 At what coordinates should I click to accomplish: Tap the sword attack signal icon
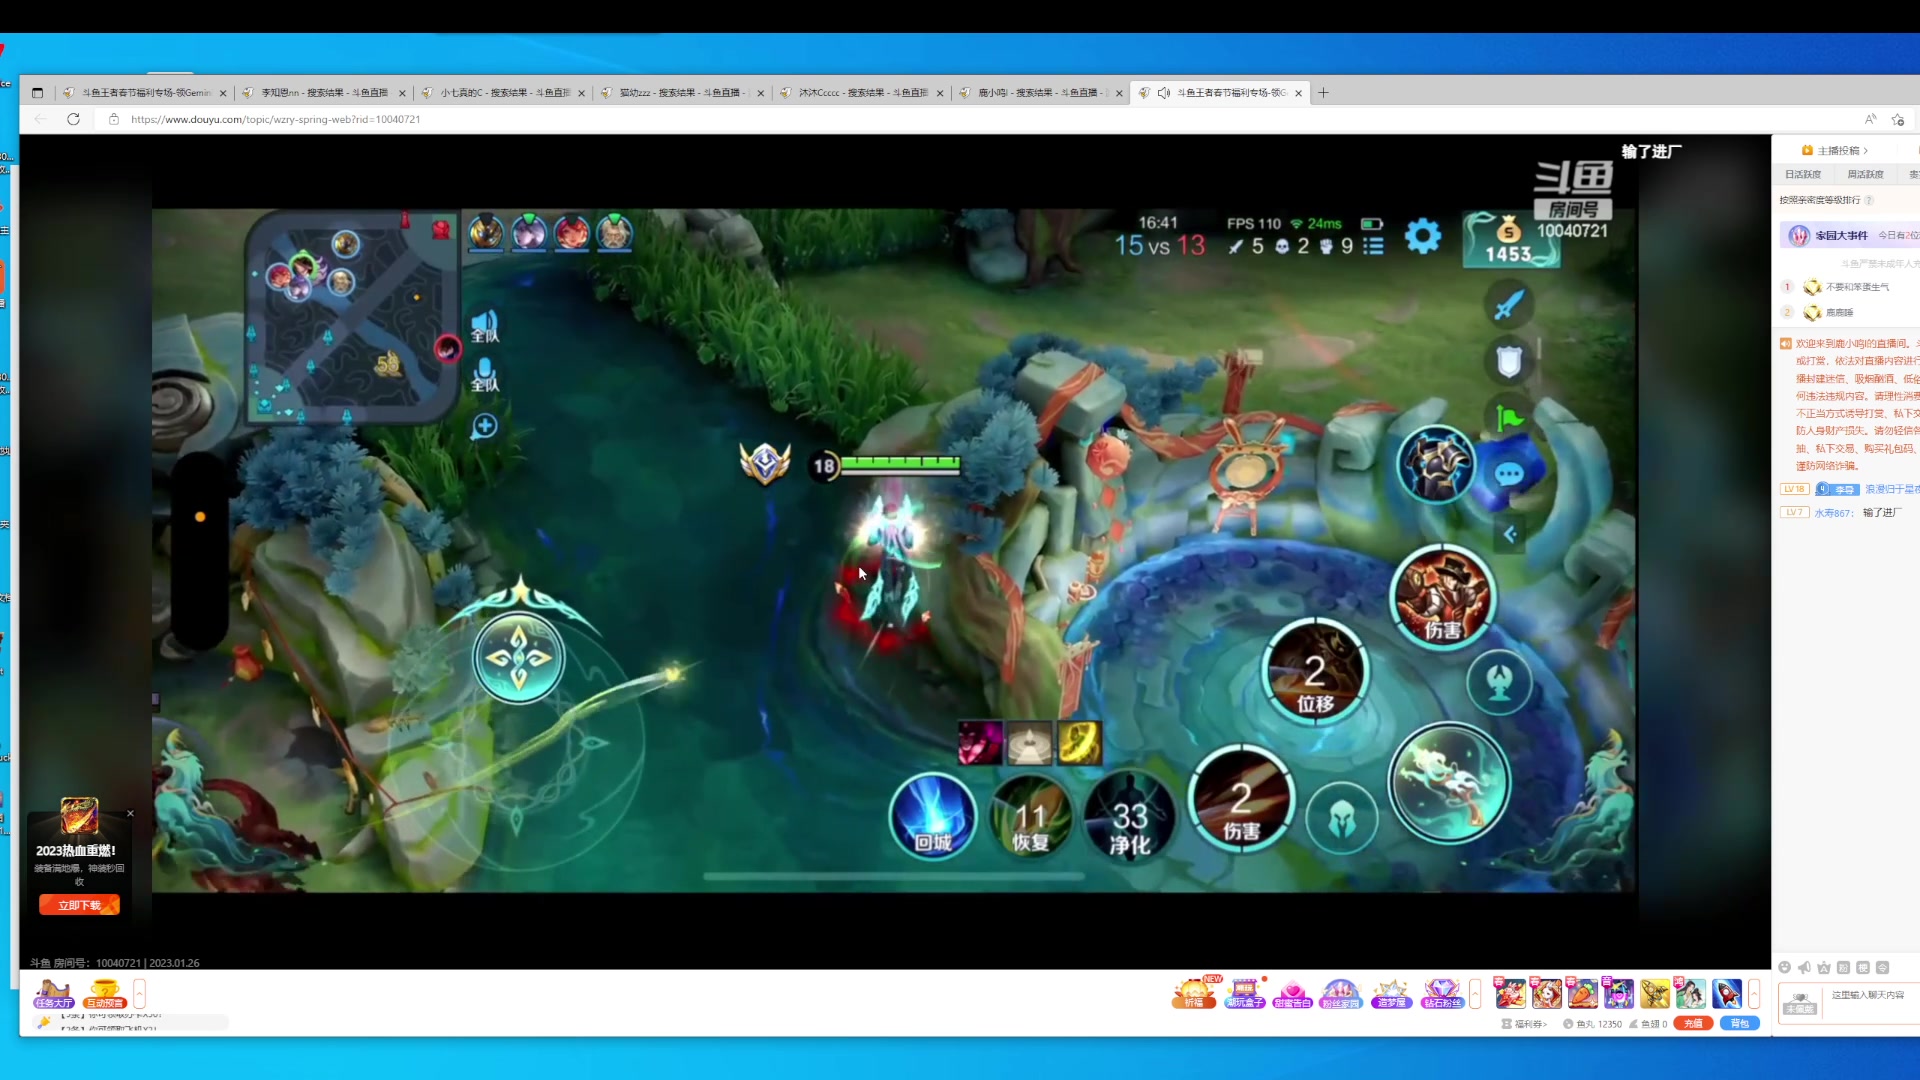click(x=1509, y=304)
